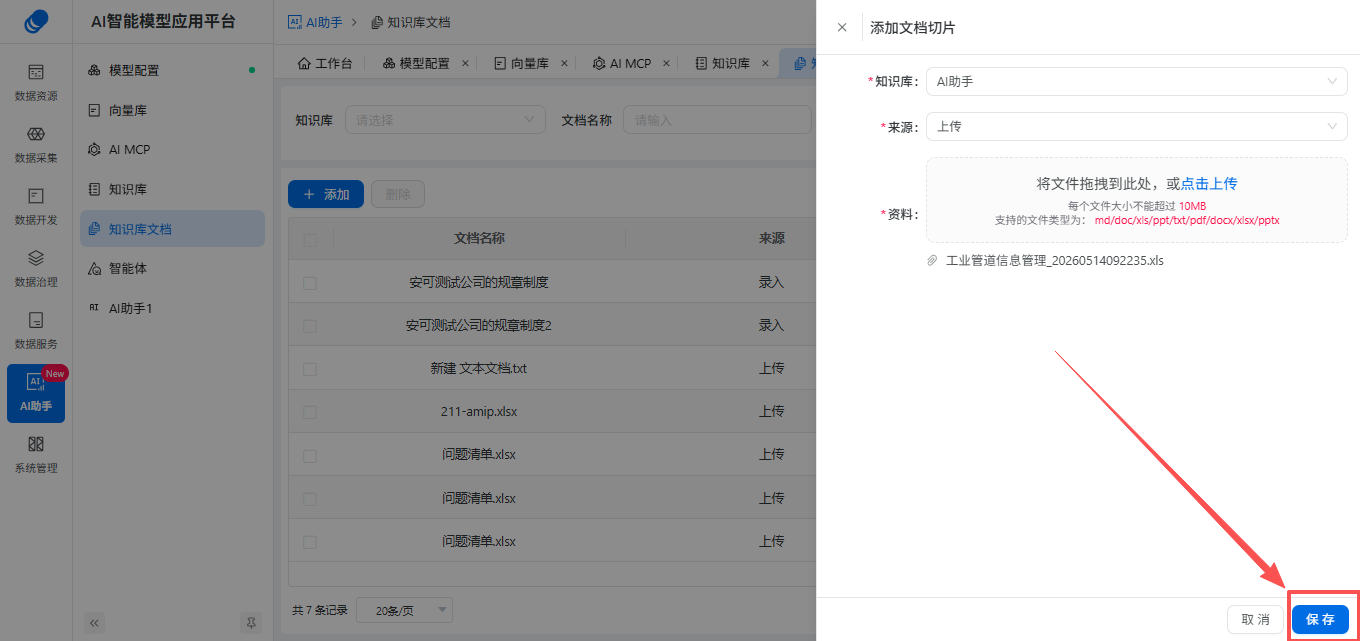Open 向量库 menu item
Image resolution: width=1360 pixels, height=641 pixels.
[172, 110]
